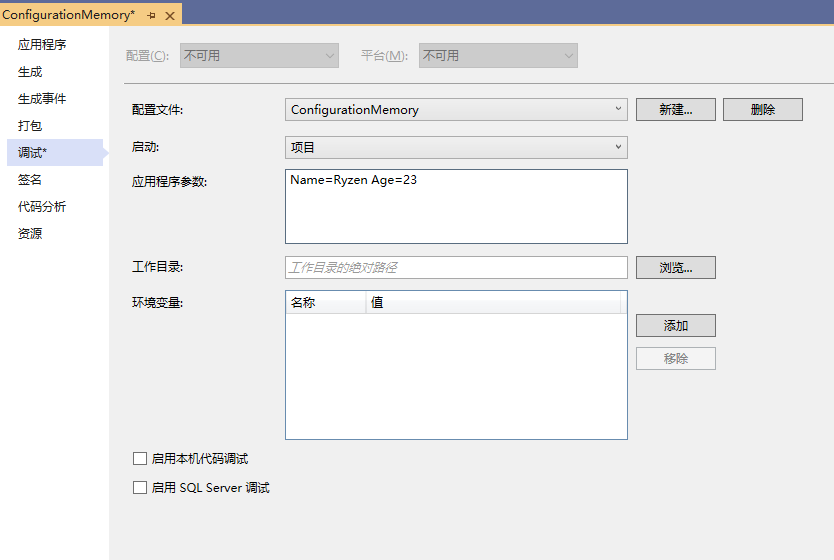Click the 名称 column header
This screenshot has width=834, height=560.
pyautogui.click(x=326, y=303)
